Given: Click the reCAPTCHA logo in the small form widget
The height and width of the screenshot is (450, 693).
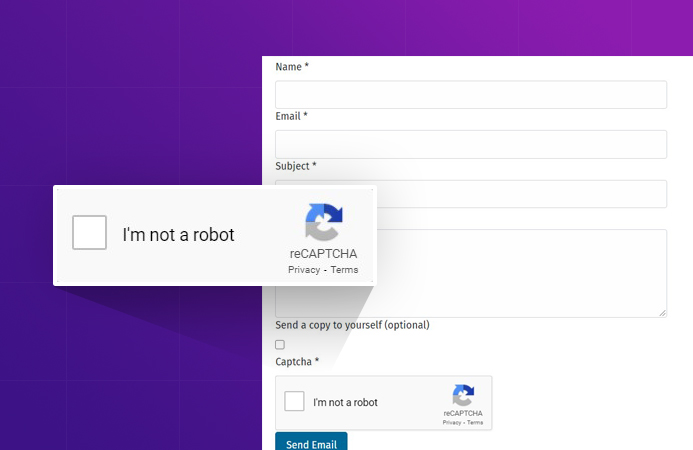Looking at the screenshot, I should tap(463, 395).
